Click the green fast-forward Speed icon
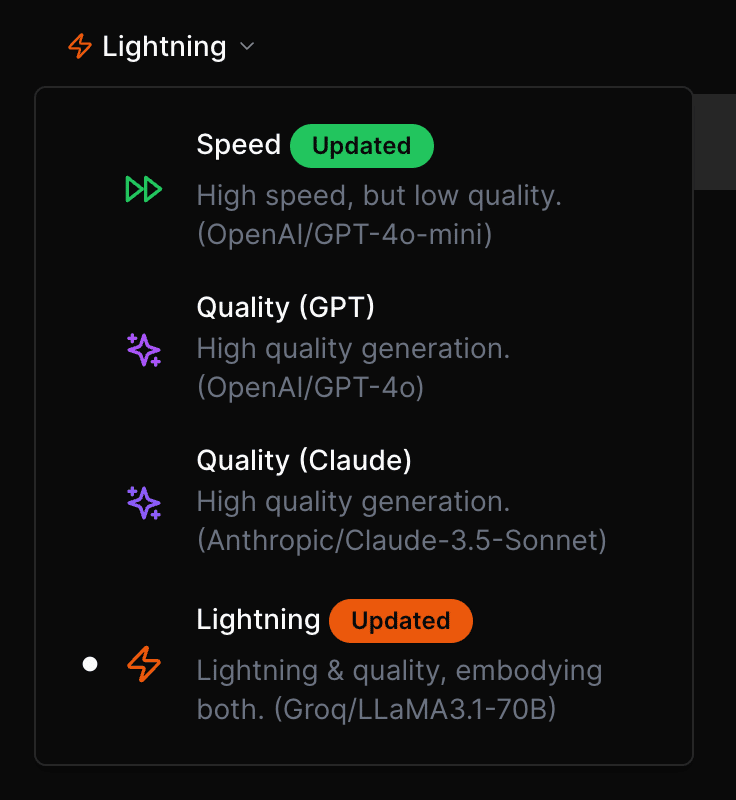The image size is (736, 800). click(143, 189)
